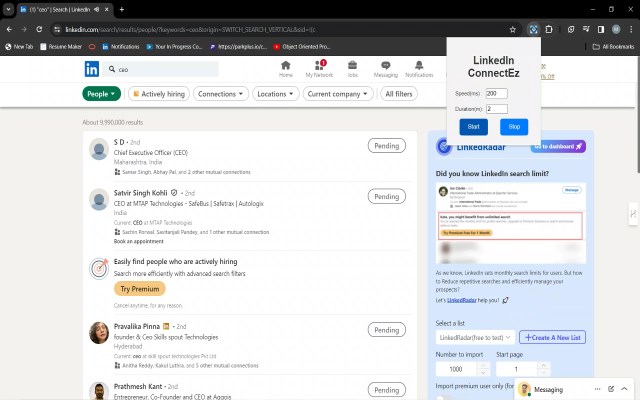This screenshot has height=400, width=640.
Task: Click Pending button for Prathmesh Kant
Action: pyautogui.click(x=387, y=390)
